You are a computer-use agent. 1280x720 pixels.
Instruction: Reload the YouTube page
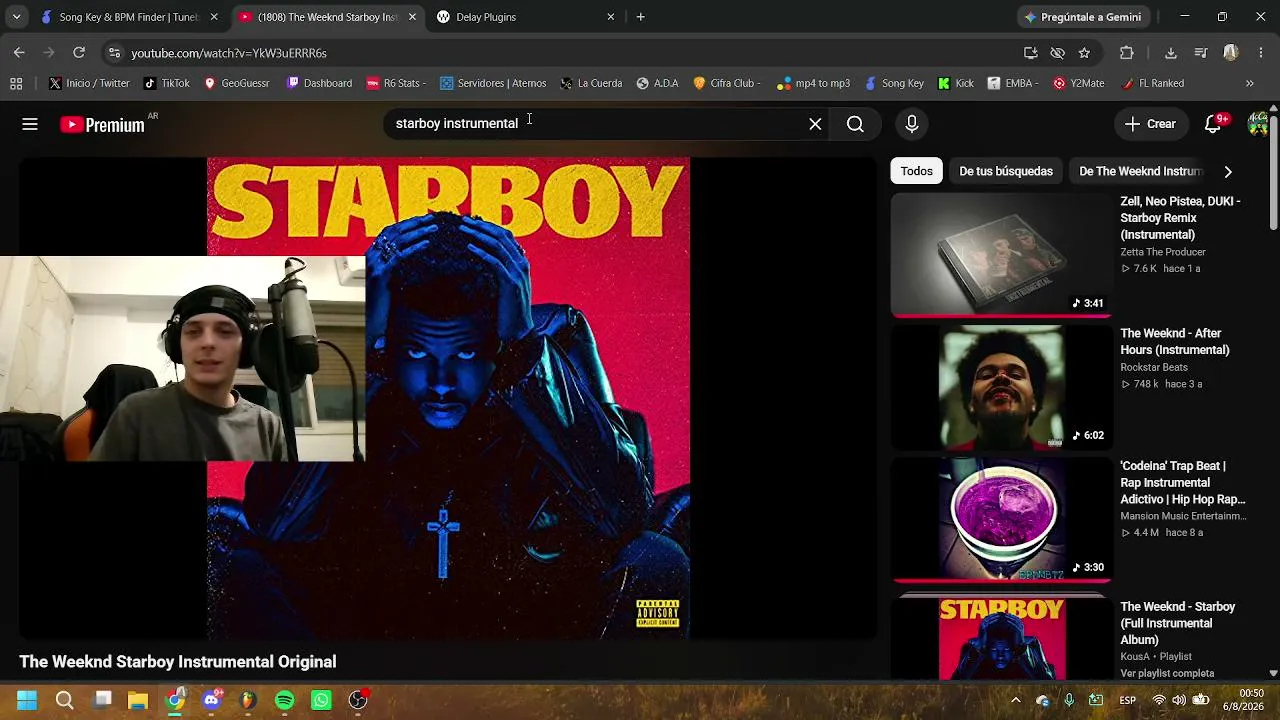click(x=79, y=53)
